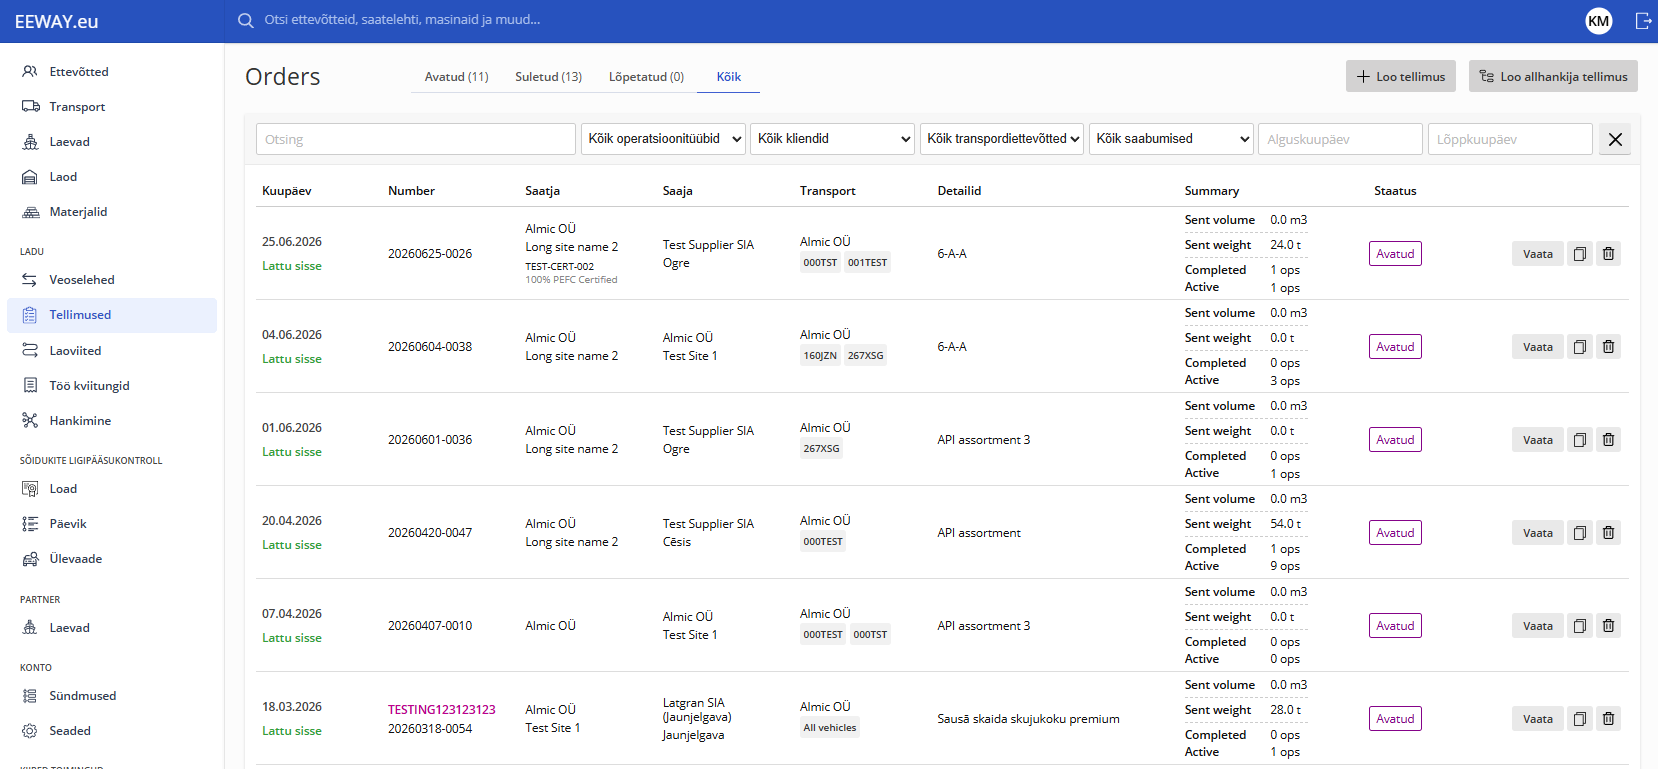
Task: Open the Alguskuupäev date field
Action: click(1340, 139)
